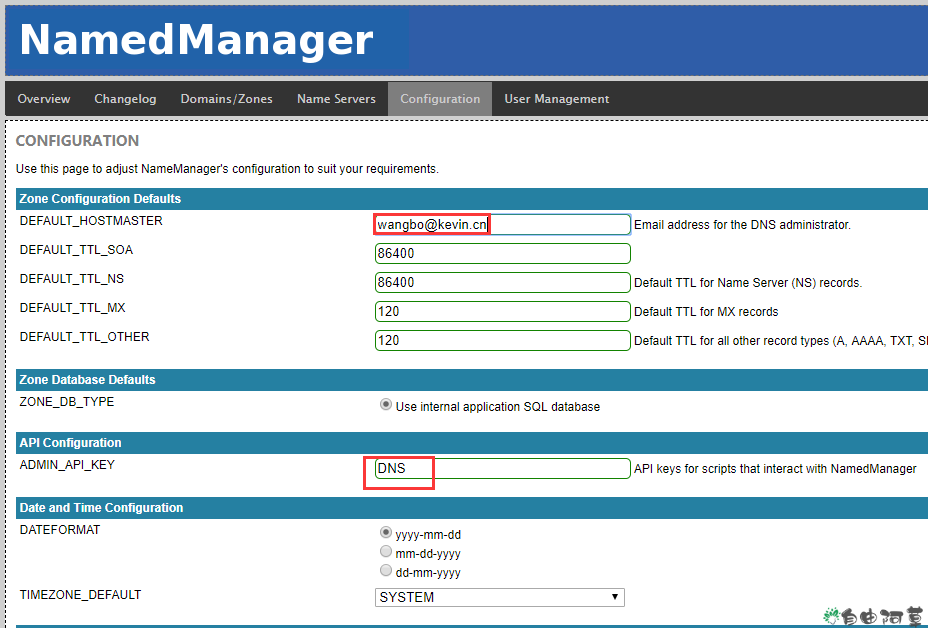This screenshot has width=928, height=628.
Task: Focus the DEFAULT_HOSTMASTER email field
Action: [502, 224]
